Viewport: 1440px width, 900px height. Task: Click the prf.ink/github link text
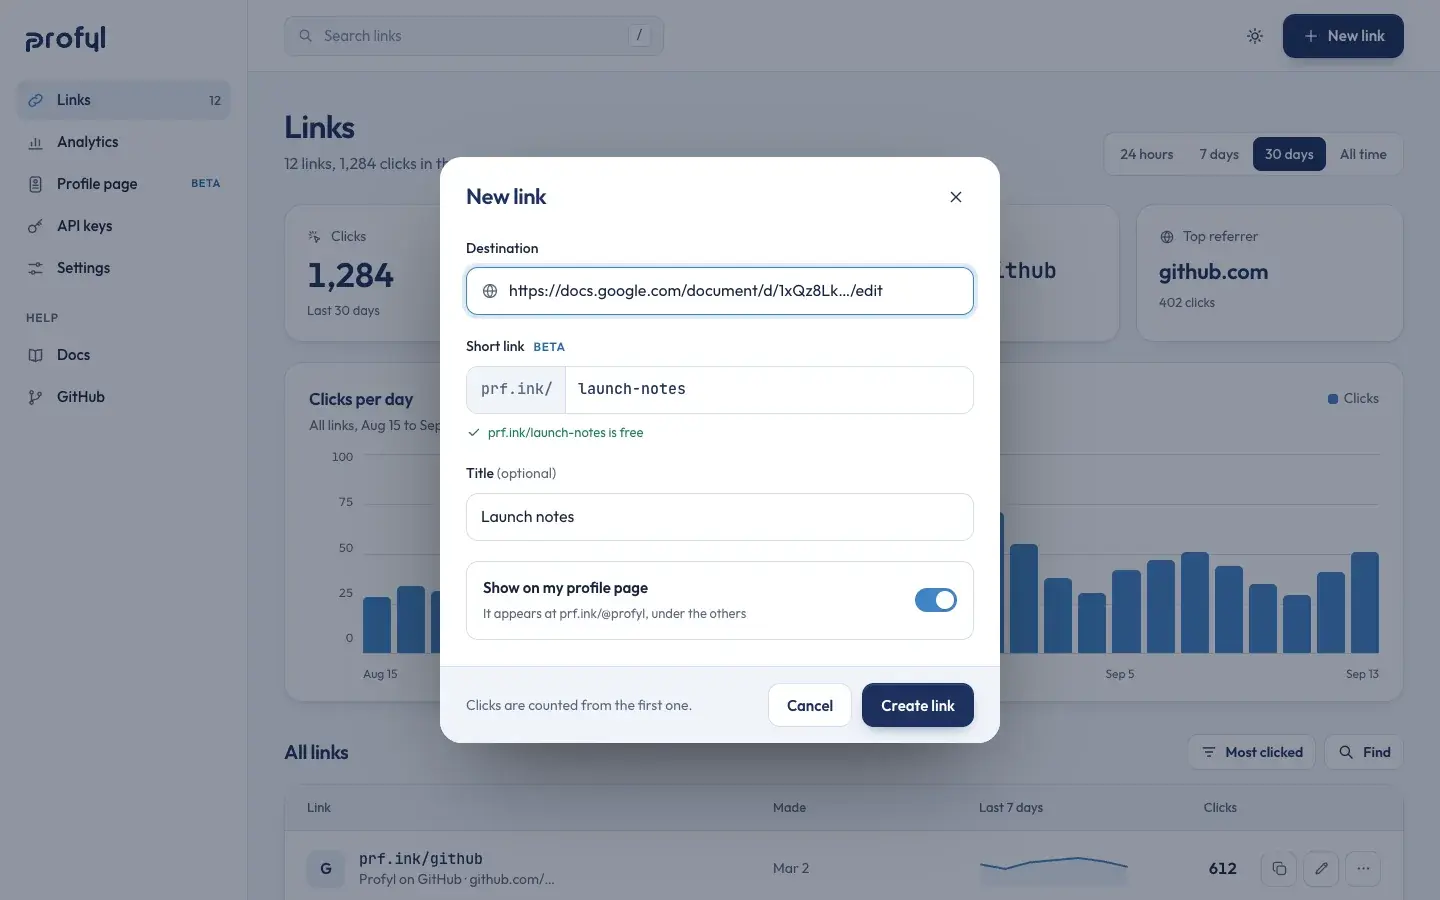[421, 859]
